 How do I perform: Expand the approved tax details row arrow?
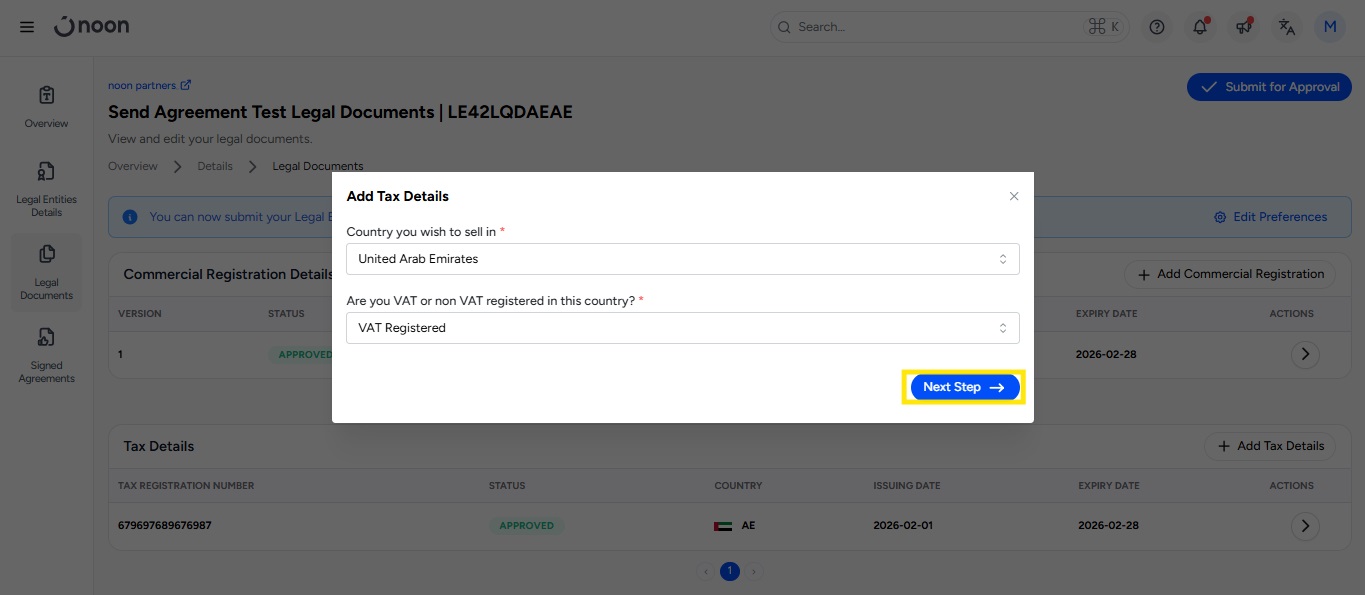pos(1305,526)
